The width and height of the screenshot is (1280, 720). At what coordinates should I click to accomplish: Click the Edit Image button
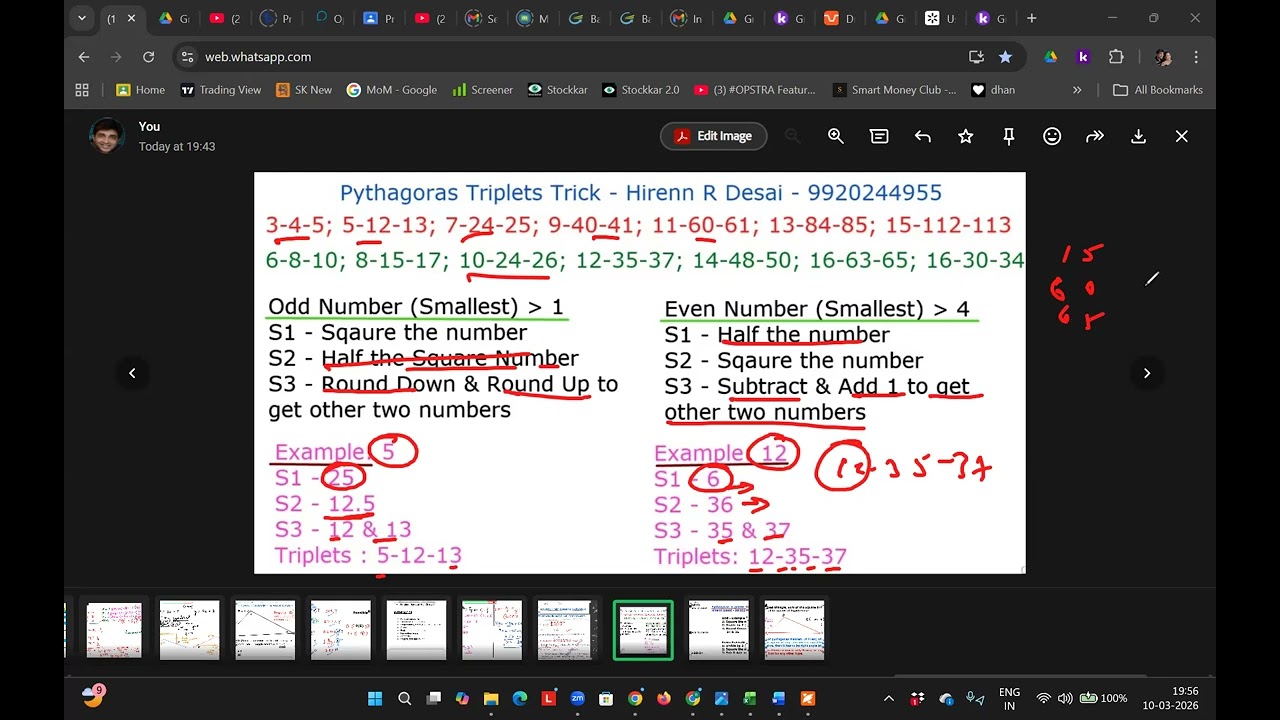click(713, 136)
